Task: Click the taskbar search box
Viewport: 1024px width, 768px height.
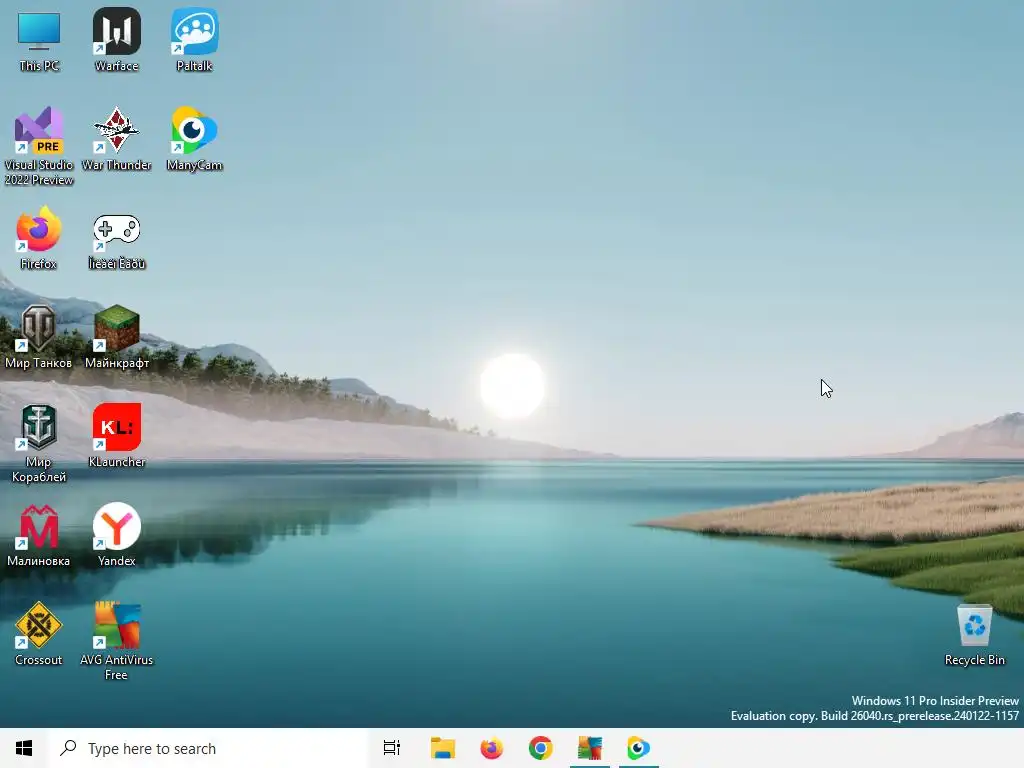Action: [x=208, y=748]
